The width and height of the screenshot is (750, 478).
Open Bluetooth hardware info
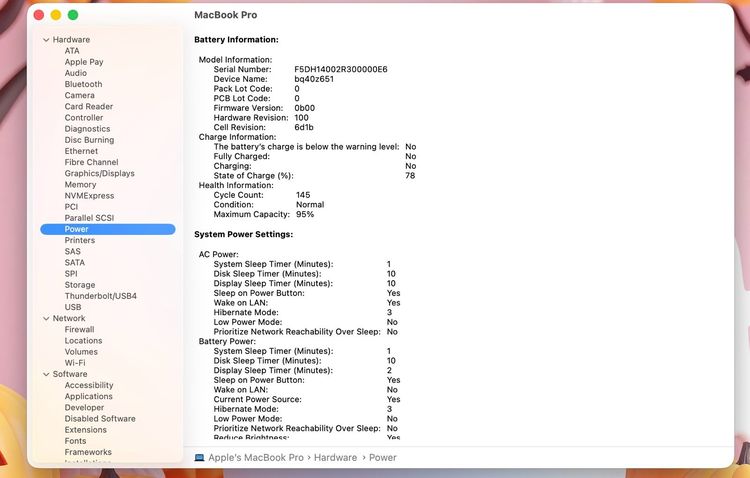[x=83, y=84]
